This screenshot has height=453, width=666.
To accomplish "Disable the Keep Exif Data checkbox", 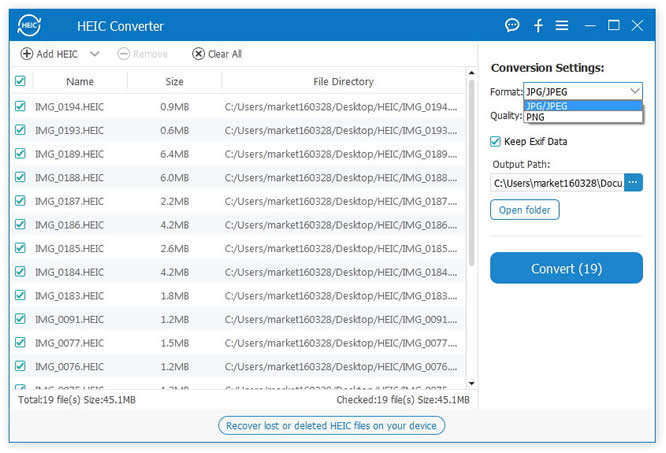I will pos(496,142).
